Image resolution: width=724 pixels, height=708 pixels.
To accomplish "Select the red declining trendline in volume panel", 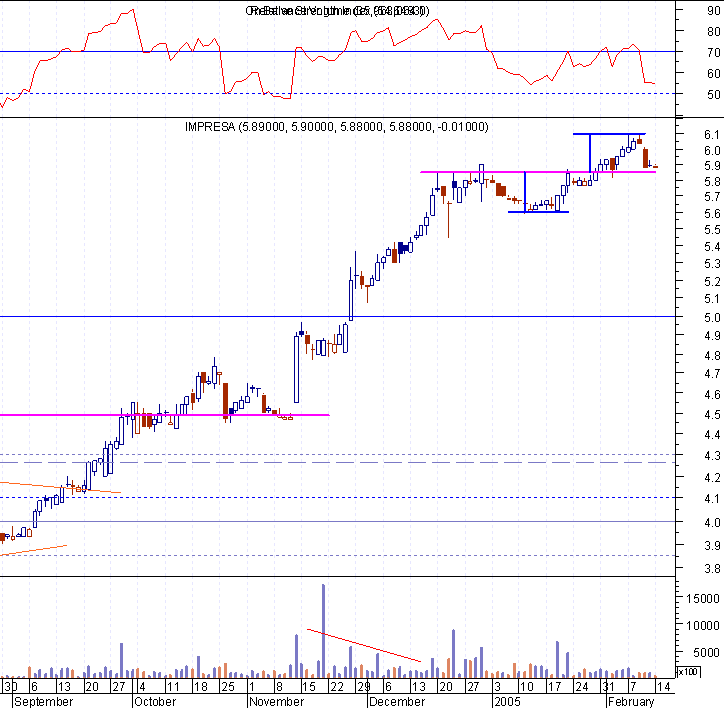I will tap(364, 645).
